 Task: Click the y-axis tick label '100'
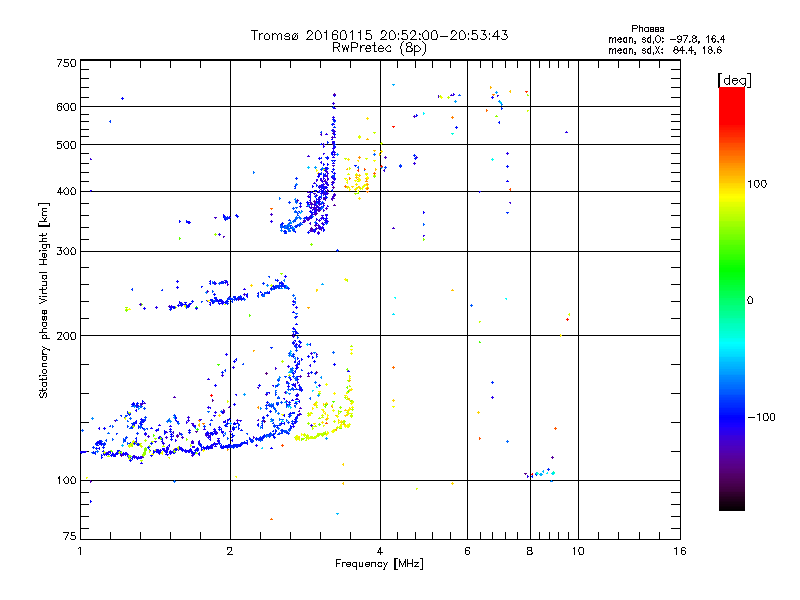[67, 481]
